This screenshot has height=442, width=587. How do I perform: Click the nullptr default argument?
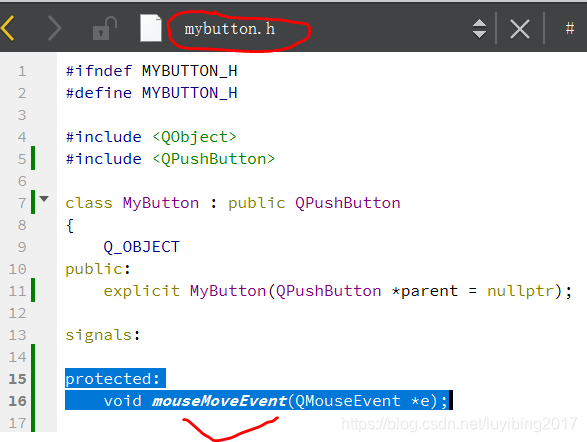pyautogui.click(x=520, y=291)
